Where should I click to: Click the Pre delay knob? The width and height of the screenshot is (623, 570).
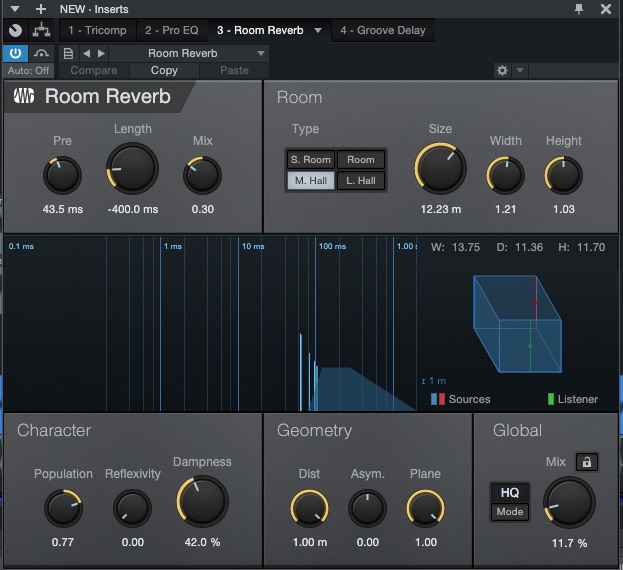[62, 175]
